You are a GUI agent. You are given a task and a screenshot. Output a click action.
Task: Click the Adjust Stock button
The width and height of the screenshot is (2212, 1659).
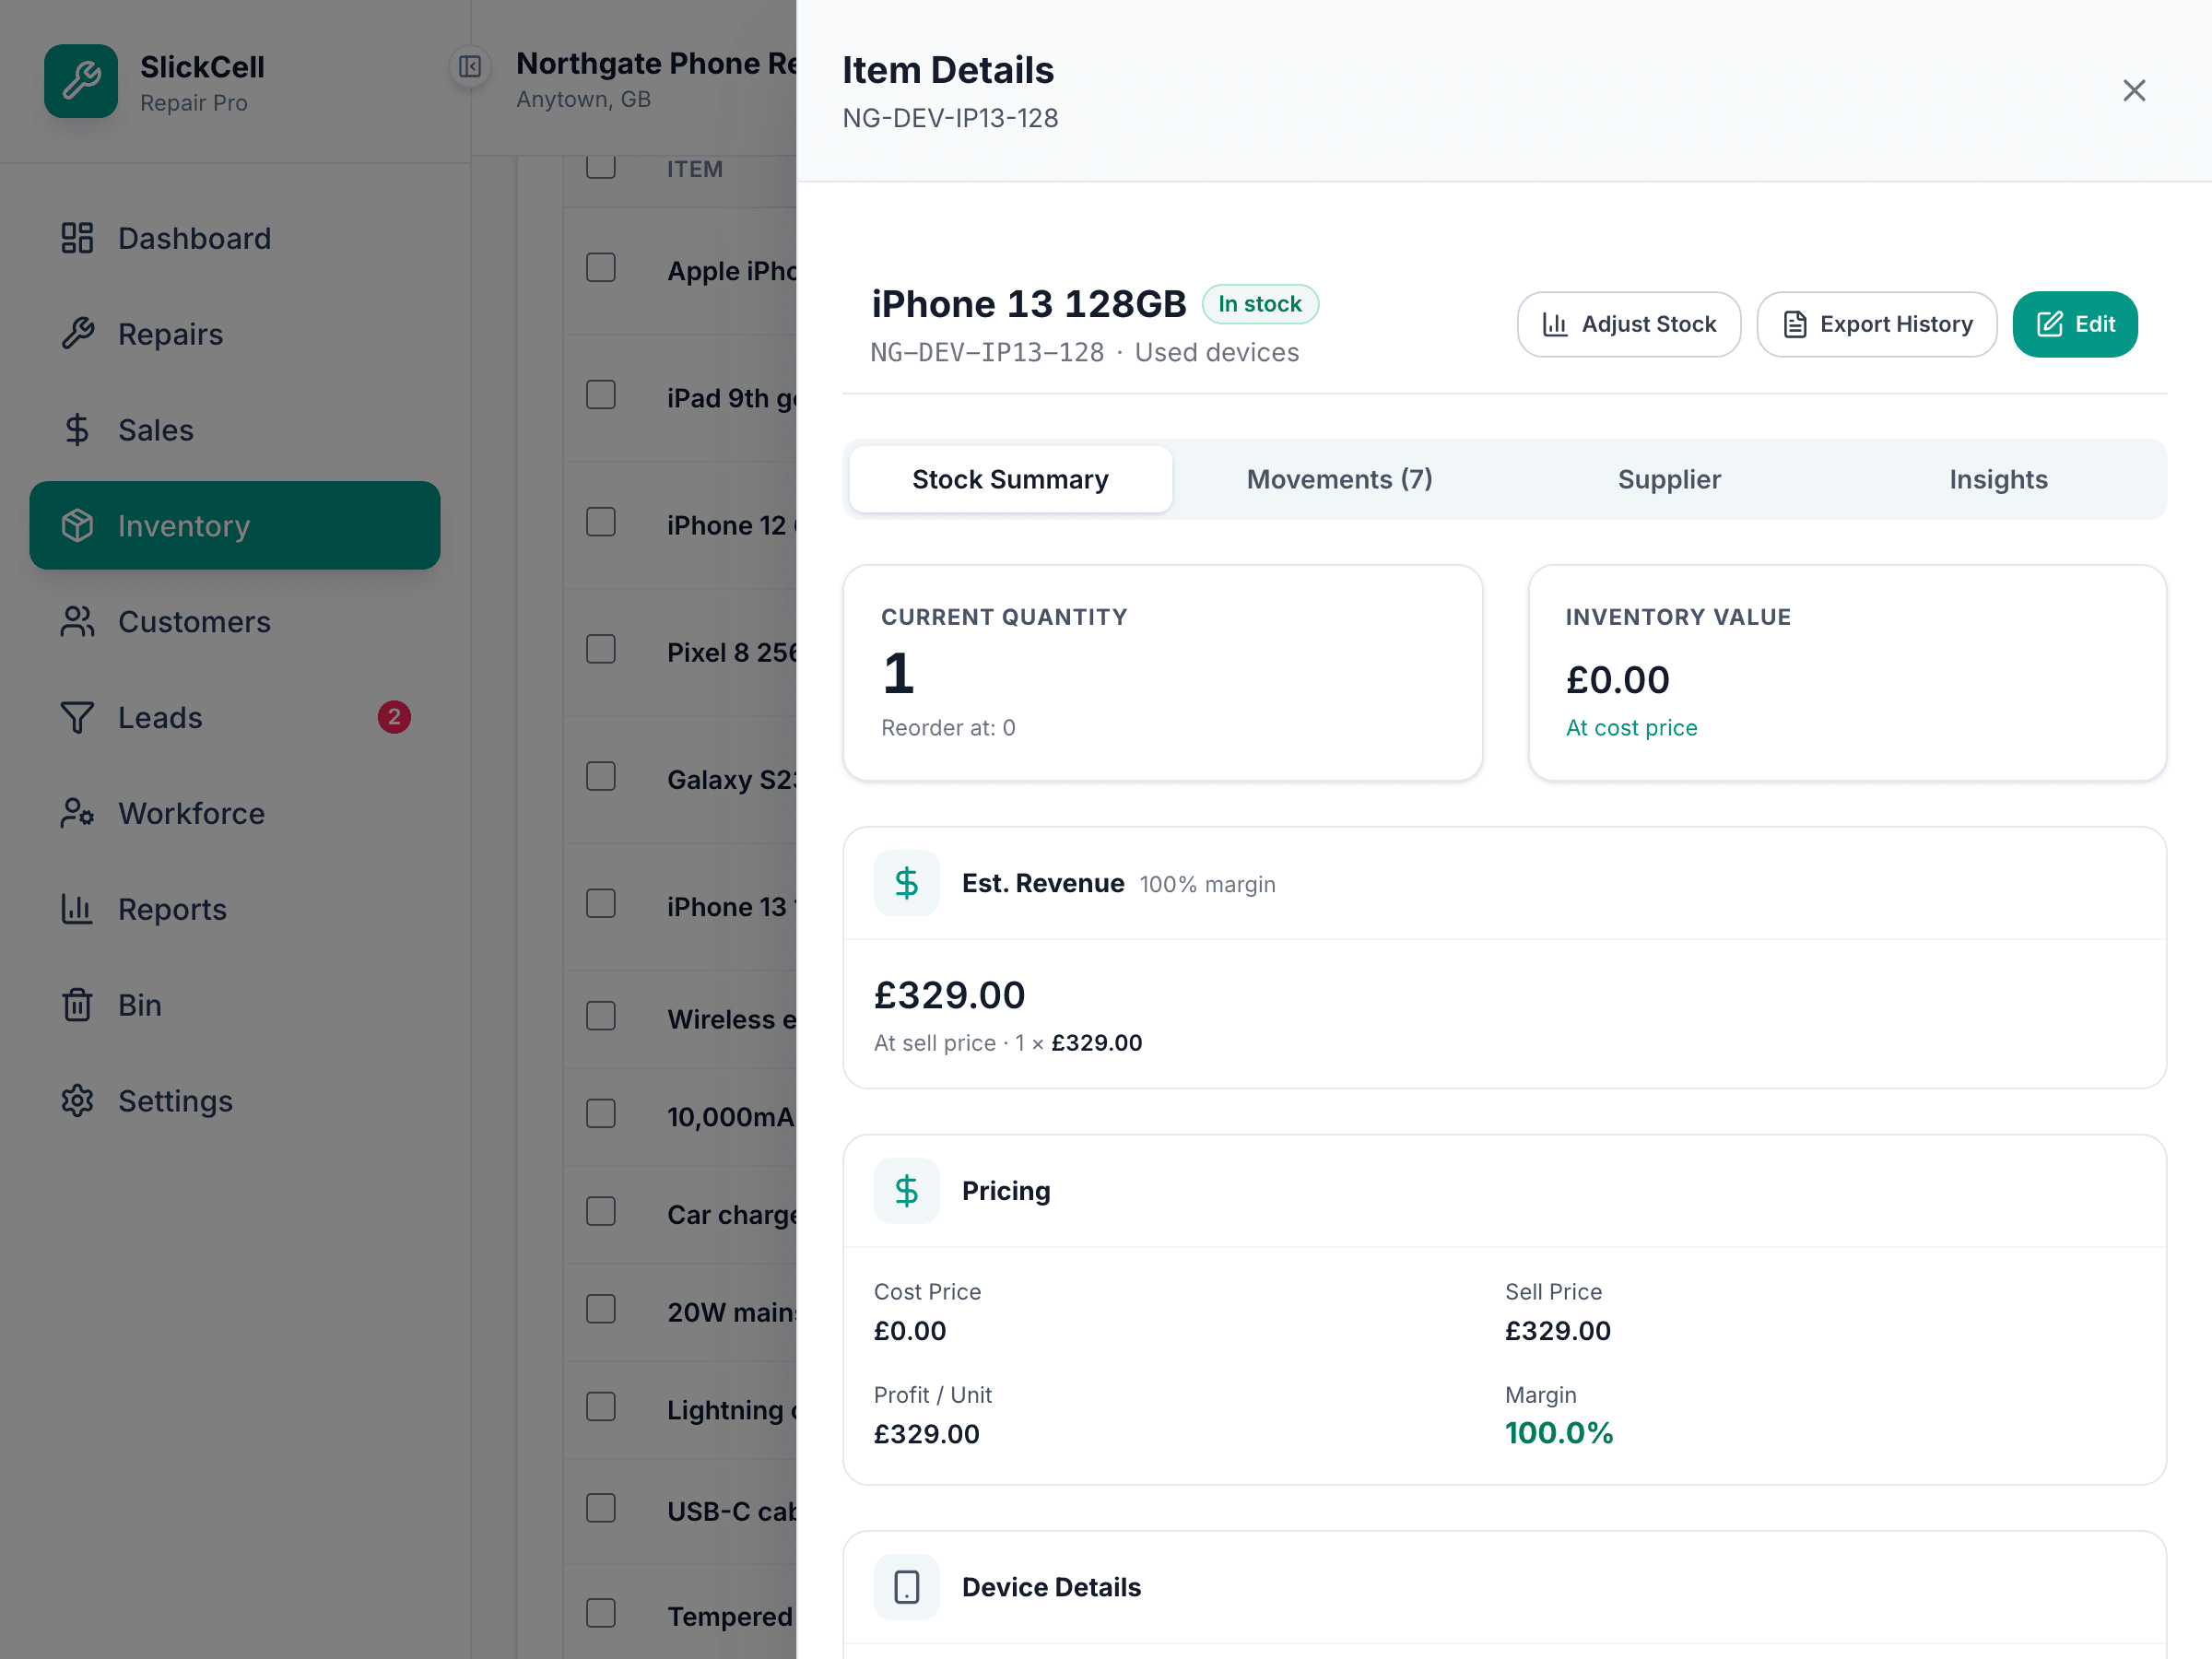(x=1629, y=324)
